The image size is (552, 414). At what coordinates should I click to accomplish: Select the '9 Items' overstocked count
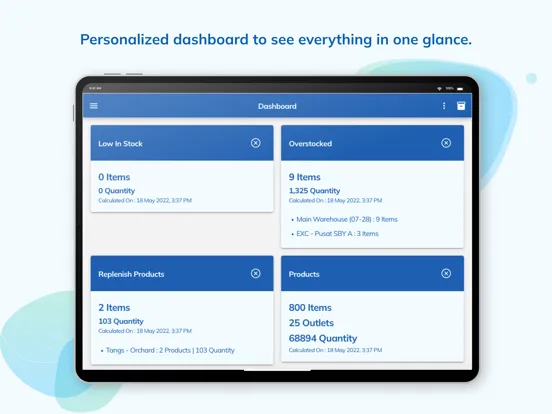(305, 177)
